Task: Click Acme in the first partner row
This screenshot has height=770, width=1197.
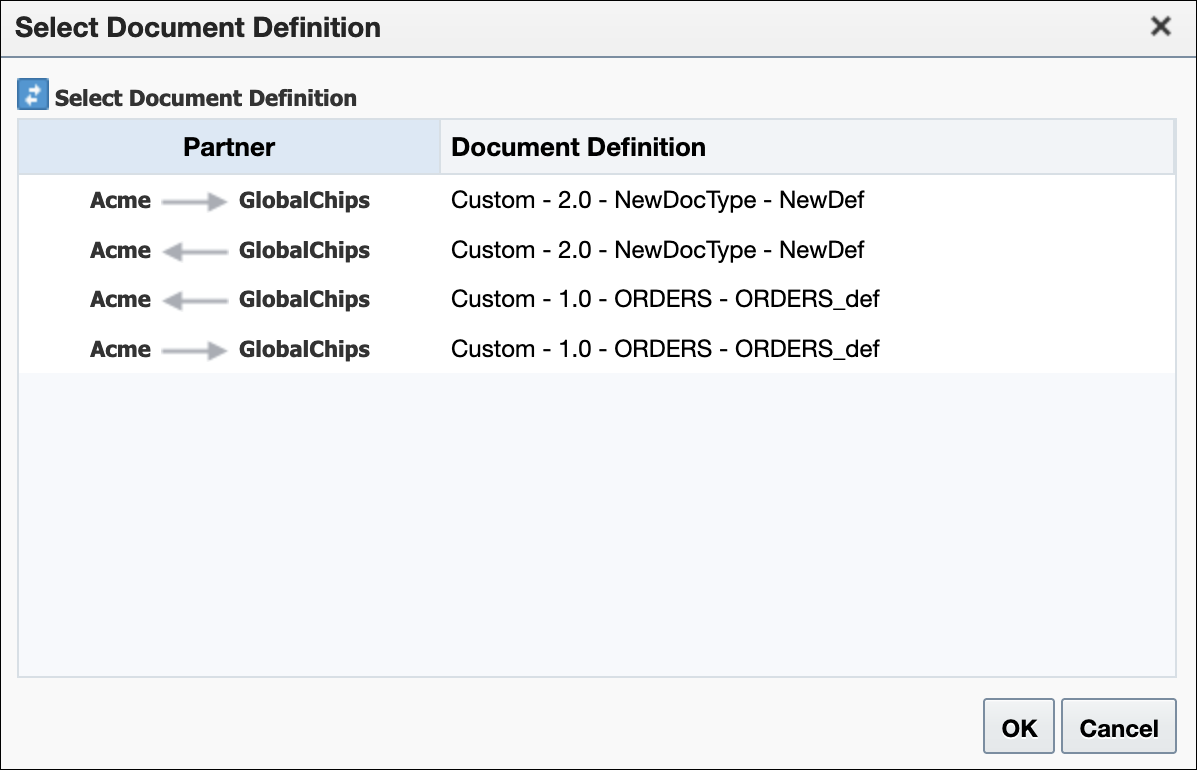Action: [121, 200]
